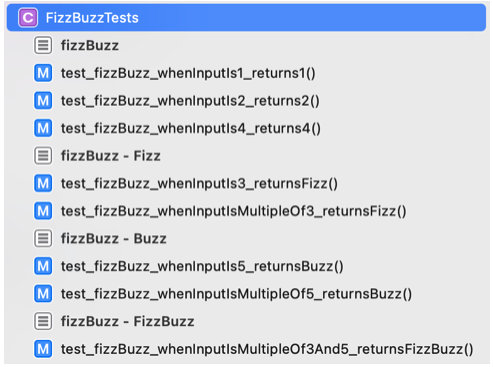Image resolution: width=493 pixels, height=367 pixels.
Task: Click the M icon for whenInputIs1_returns1 test
Action: click(43, 73)
